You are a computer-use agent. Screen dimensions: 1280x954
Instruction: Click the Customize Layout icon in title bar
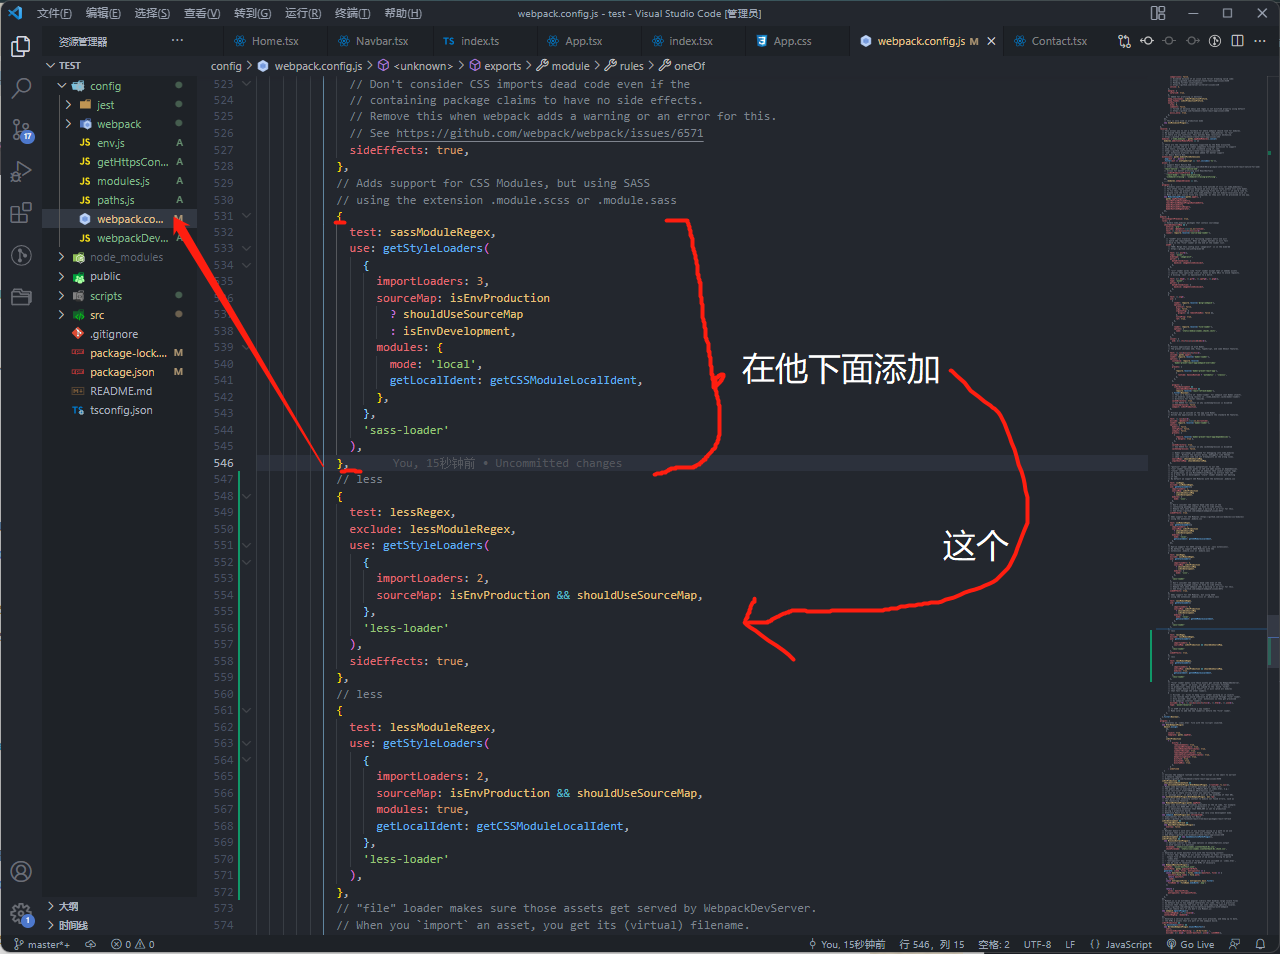pyautogui.click(x=1158, y=13)
